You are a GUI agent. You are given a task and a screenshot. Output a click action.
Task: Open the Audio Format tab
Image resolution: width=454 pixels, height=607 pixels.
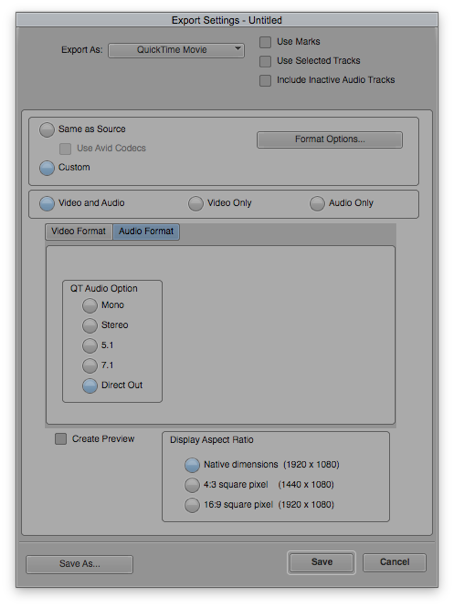pos(146,231)
